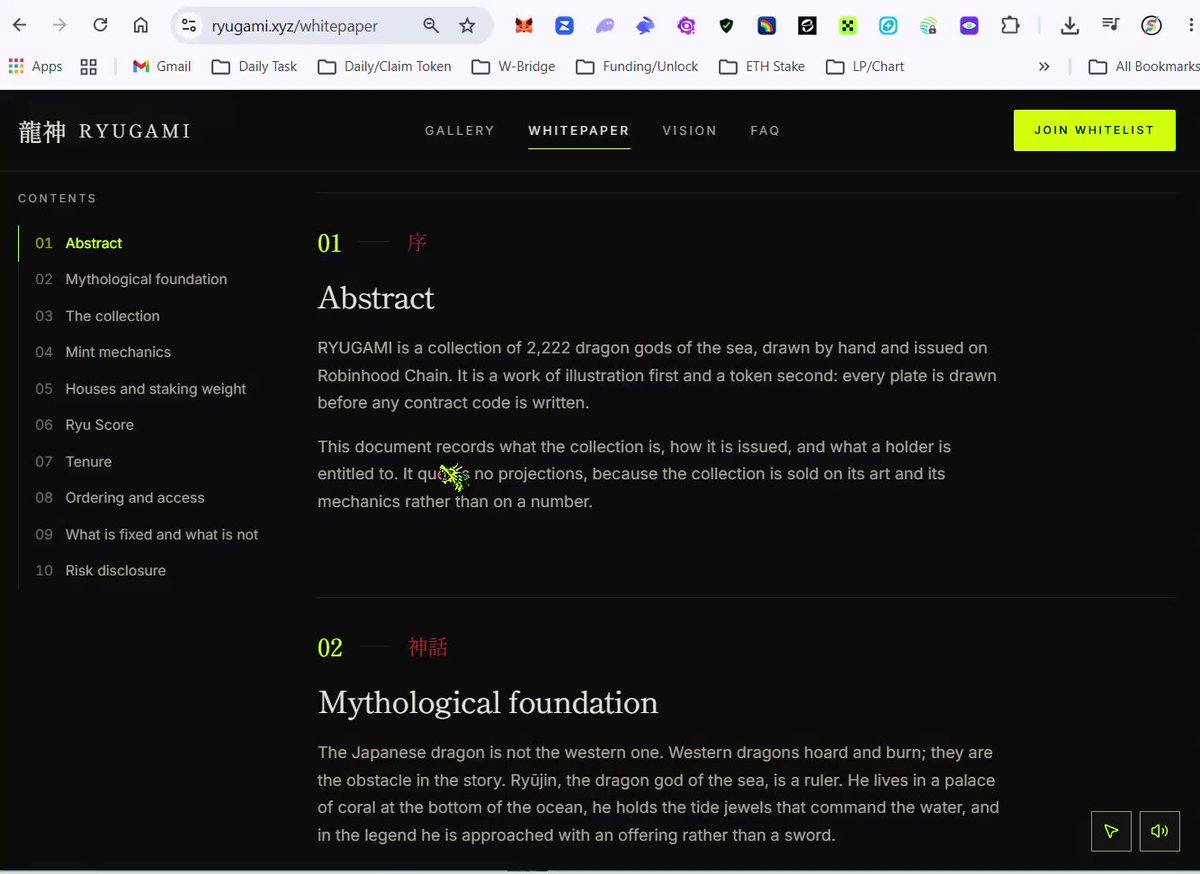Bookmark this page with the star icon
The width and height of the screenshot is (1200, 874).
point(467,26)
